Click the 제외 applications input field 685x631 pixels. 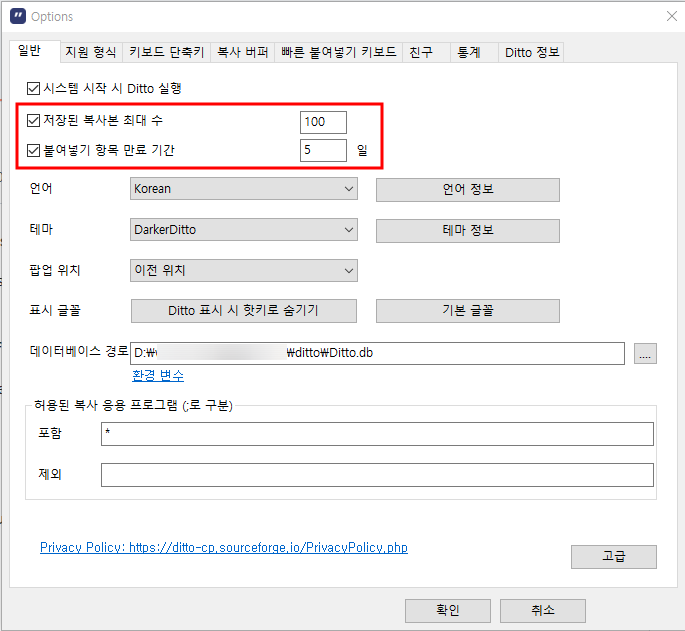(x=377, y=475)
